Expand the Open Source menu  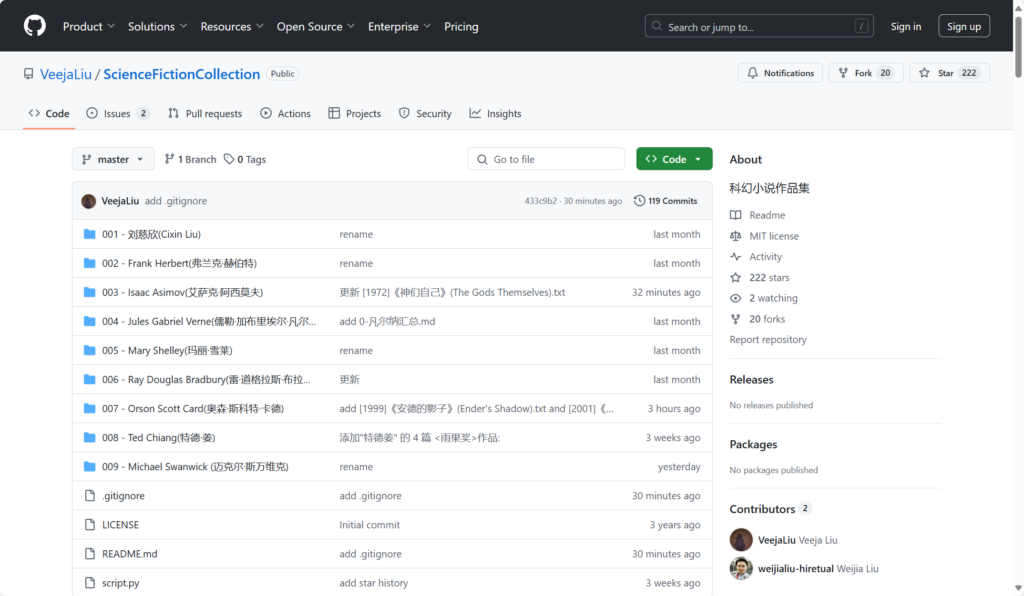coord(315,26)
